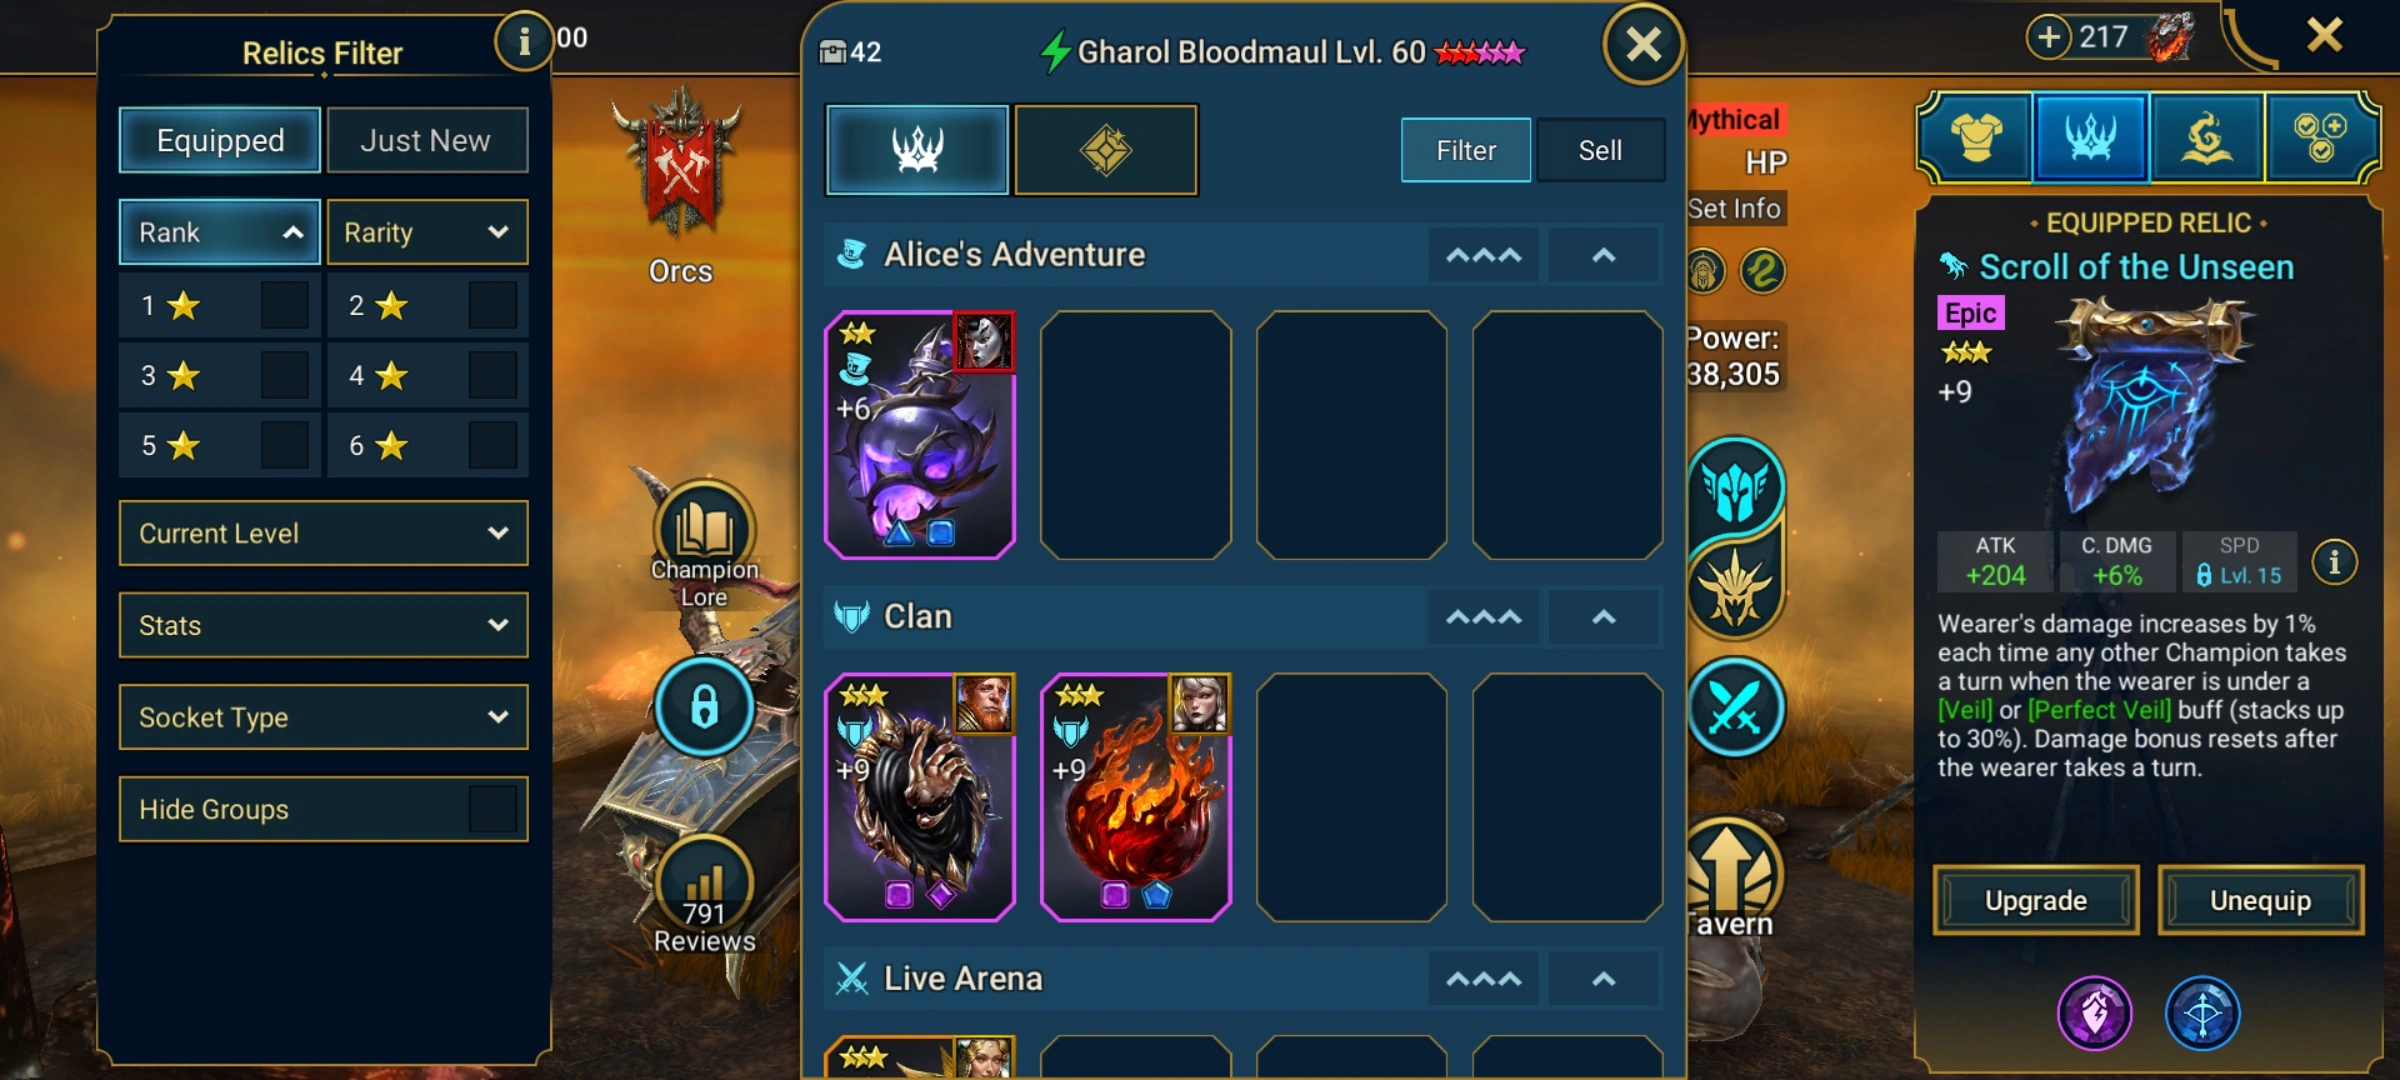Tap the champion lock icon
The image size is (2400, 1080).
(x=704, y=706)
